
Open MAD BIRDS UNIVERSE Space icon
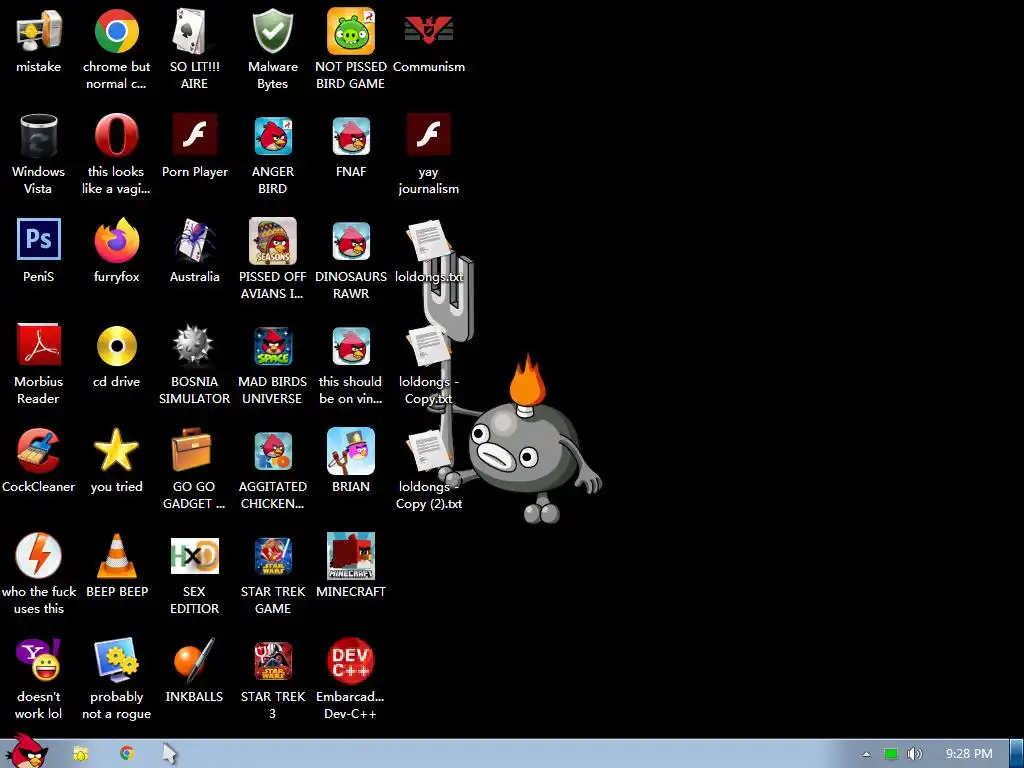pyautogui.click(x=272, y=345)
